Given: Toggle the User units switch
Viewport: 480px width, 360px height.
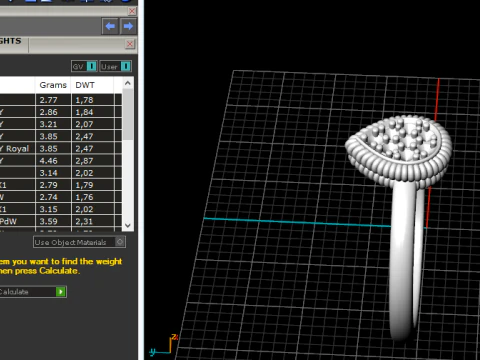Looking at the screenshot, I should pyautogui.click(x=115, y=66).
